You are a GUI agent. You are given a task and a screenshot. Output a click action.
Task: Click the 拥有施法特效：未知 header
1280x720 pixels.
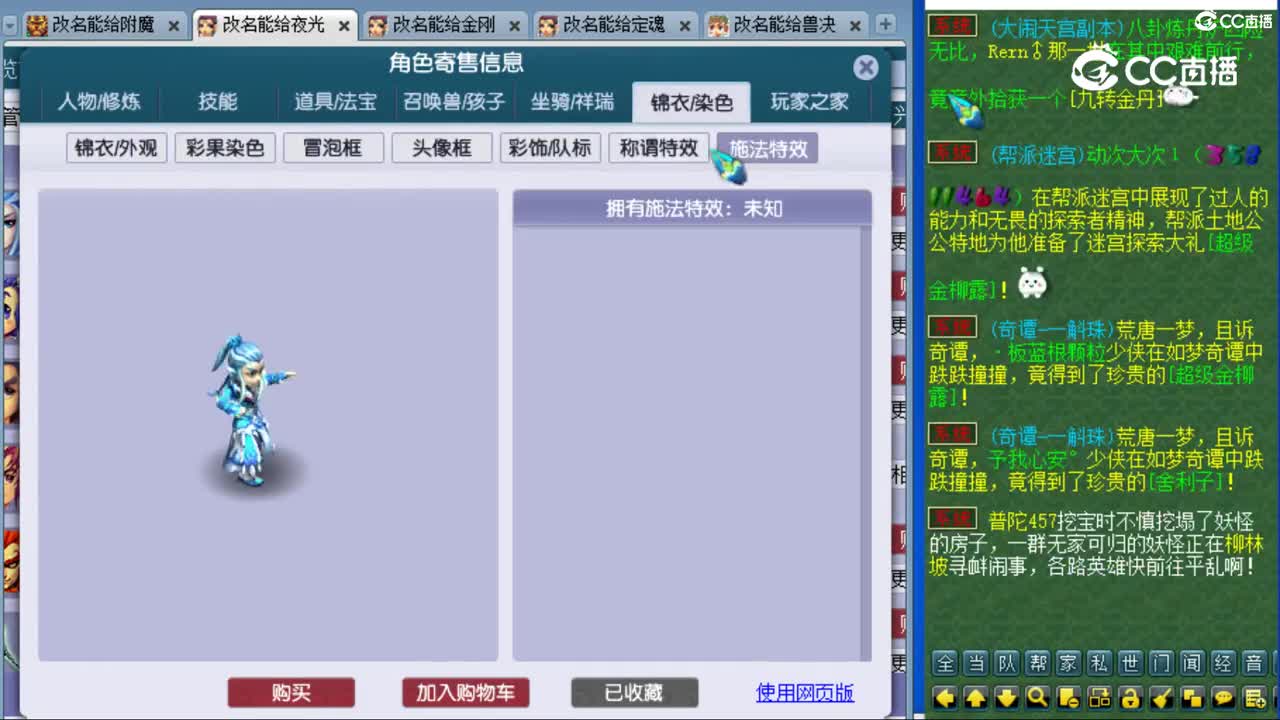coord(692,209)
